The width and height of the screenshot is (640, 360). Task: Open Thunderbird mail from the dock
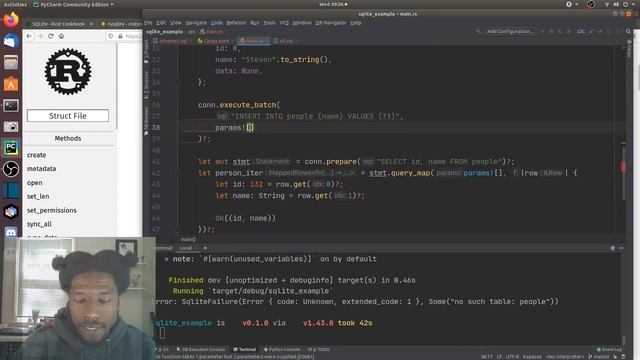[x=11, y=41]
